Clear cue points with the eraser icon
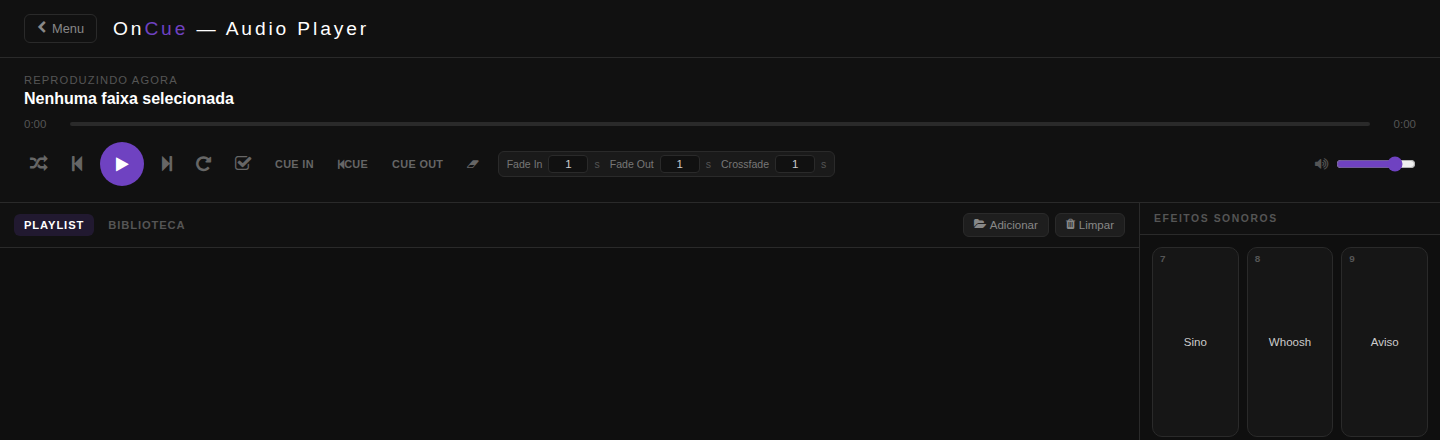The image size is (1440, 440). point(474,164)
